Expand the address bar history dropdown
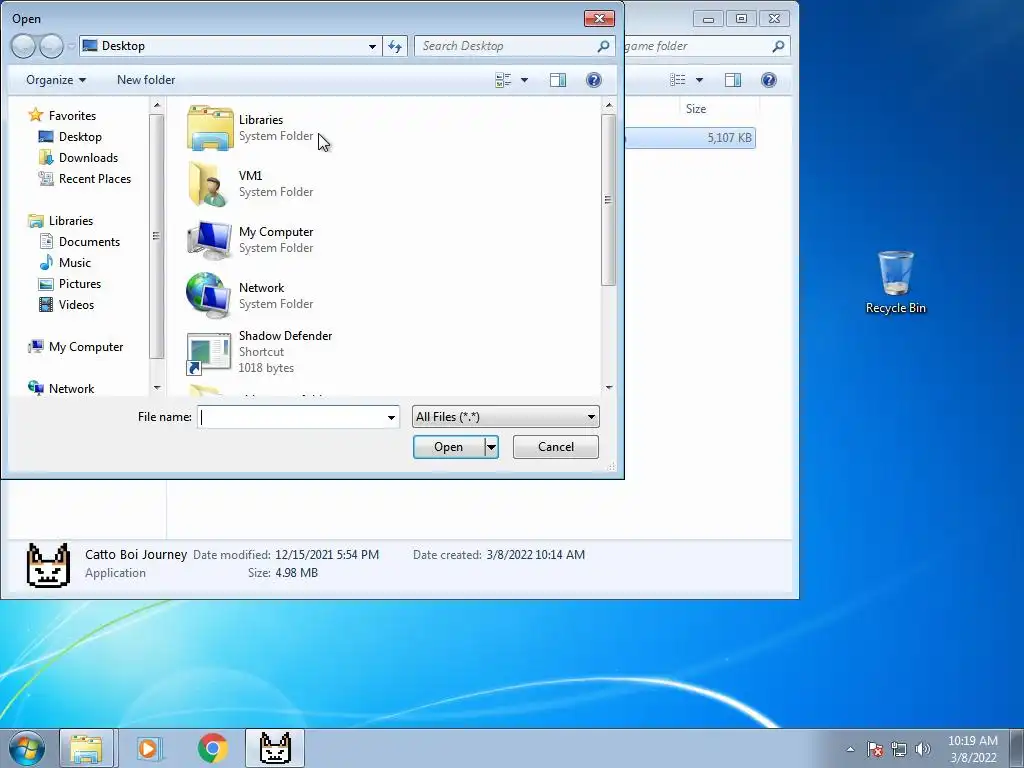1024x768 pixels. [372, 46]
